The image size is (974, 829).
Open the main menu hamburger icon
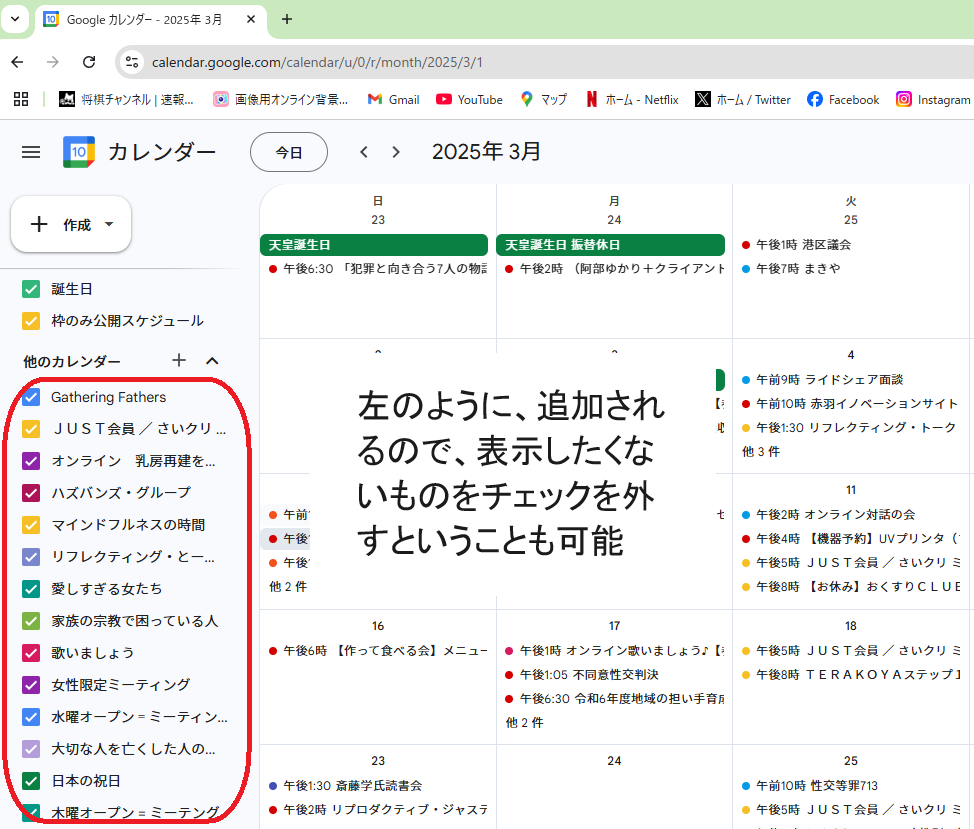point(31,152)
